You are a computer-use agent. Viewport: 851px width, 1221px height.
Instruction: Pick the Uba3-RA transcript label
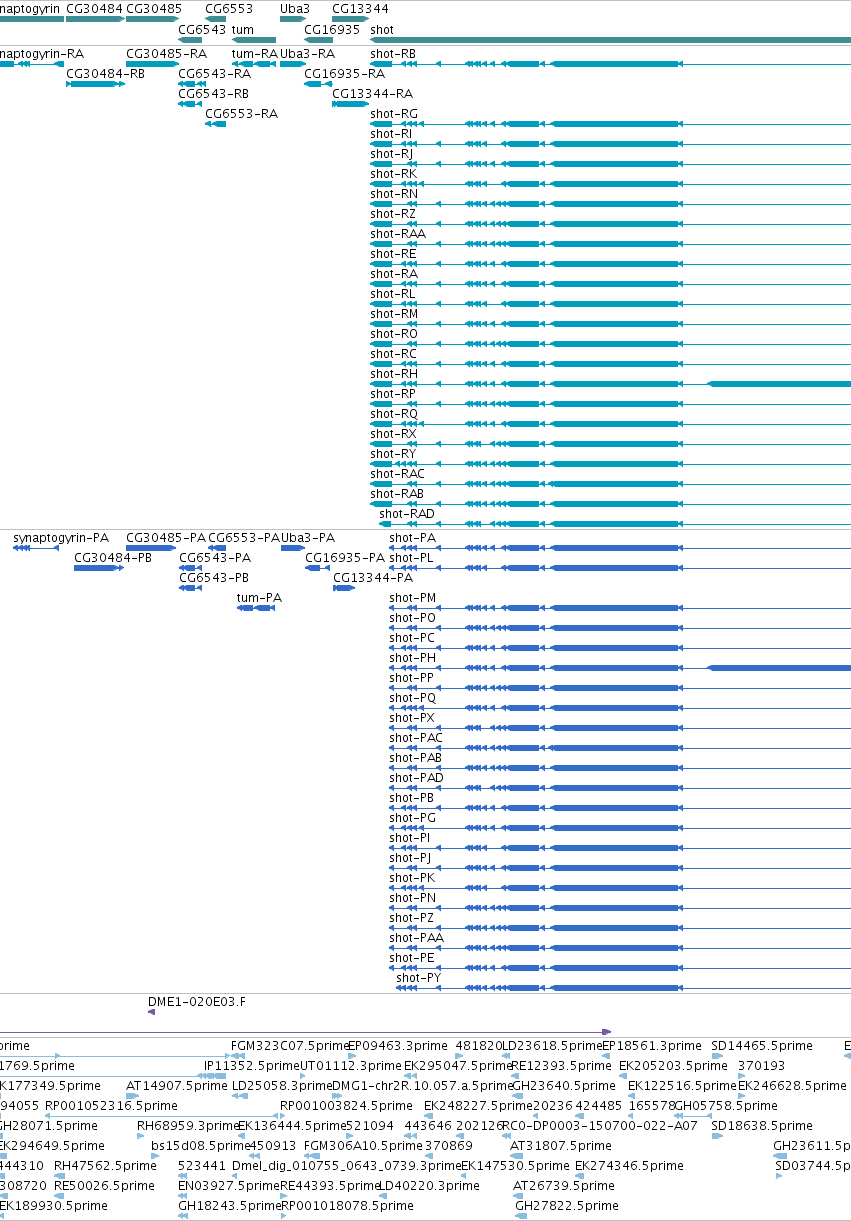pos(308,53)
